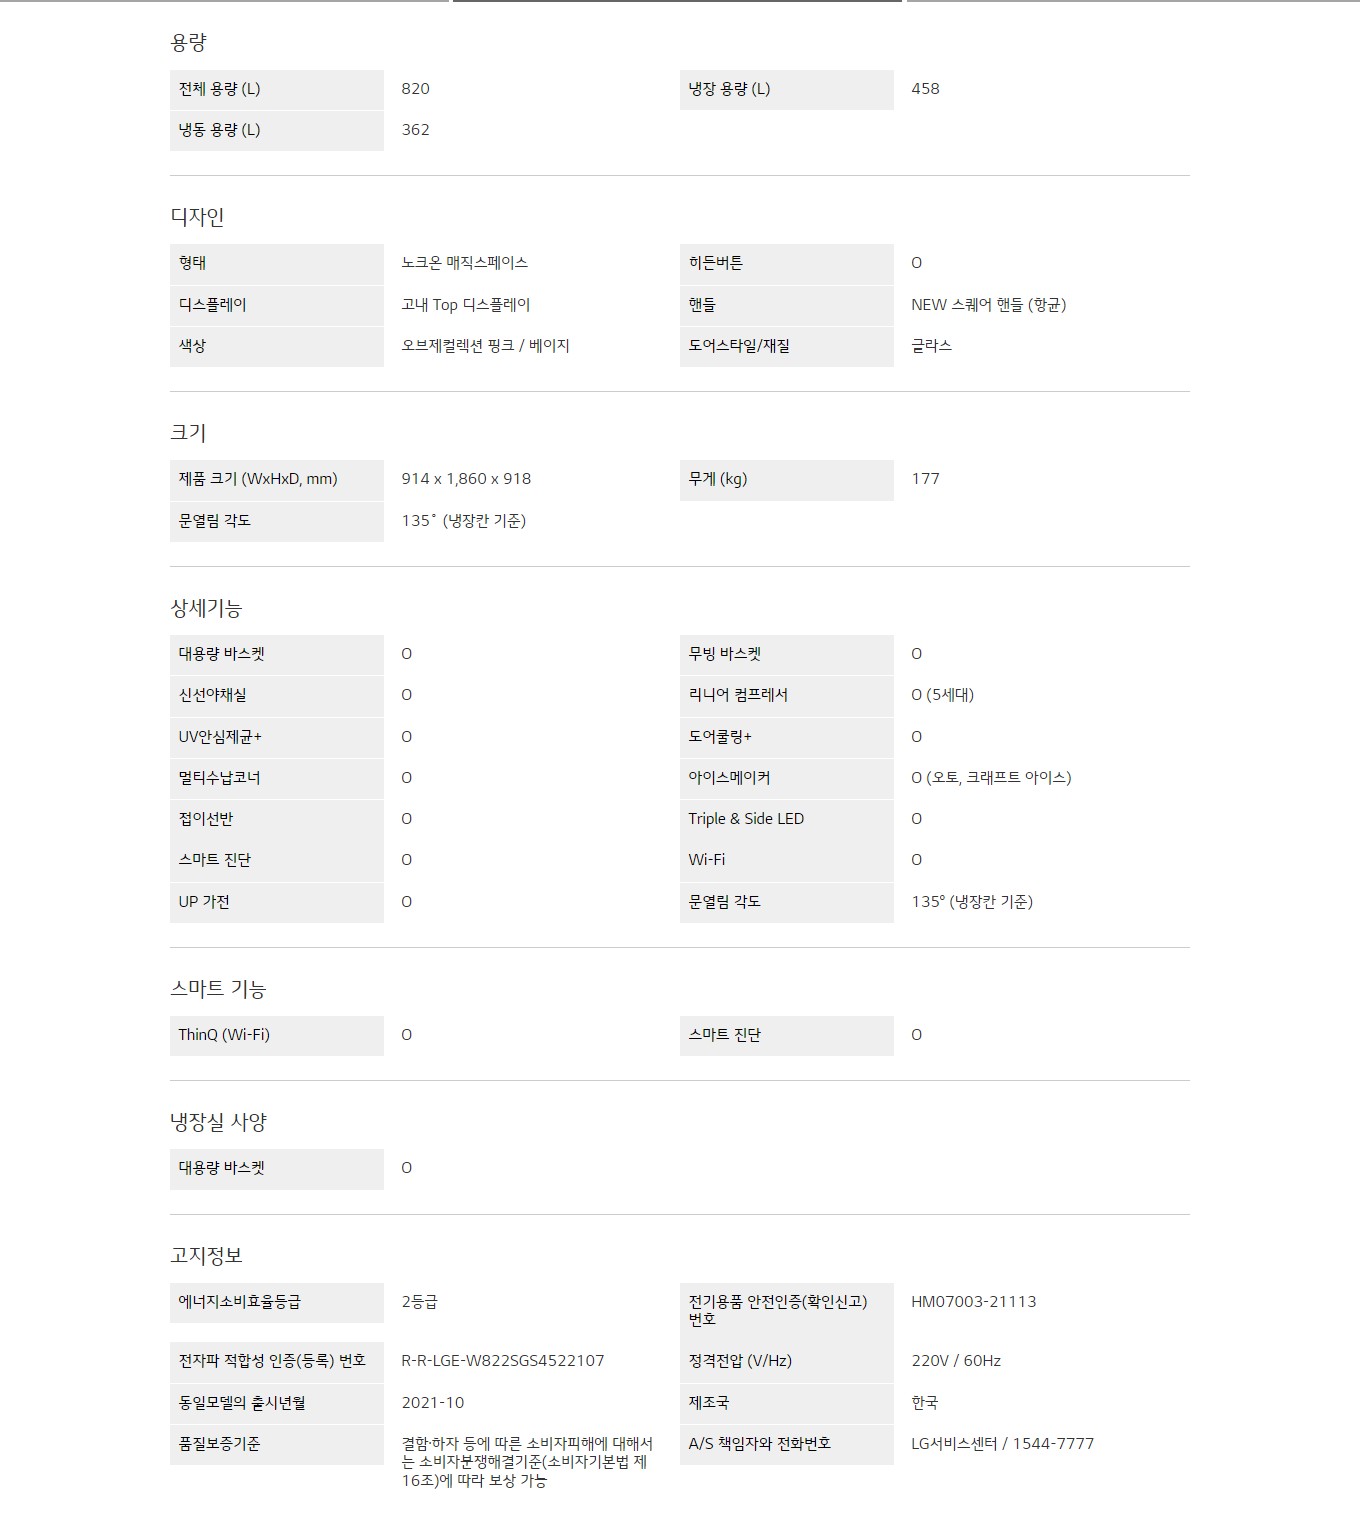
Task: Click the 무게 (kg) label
Action: (x=717, y=479)
